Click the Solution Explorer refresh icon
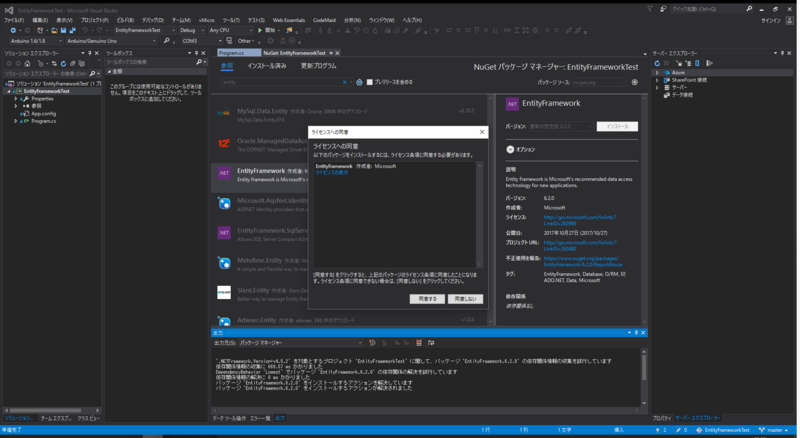Screen dimensions: 800x438 pos(63,64)
